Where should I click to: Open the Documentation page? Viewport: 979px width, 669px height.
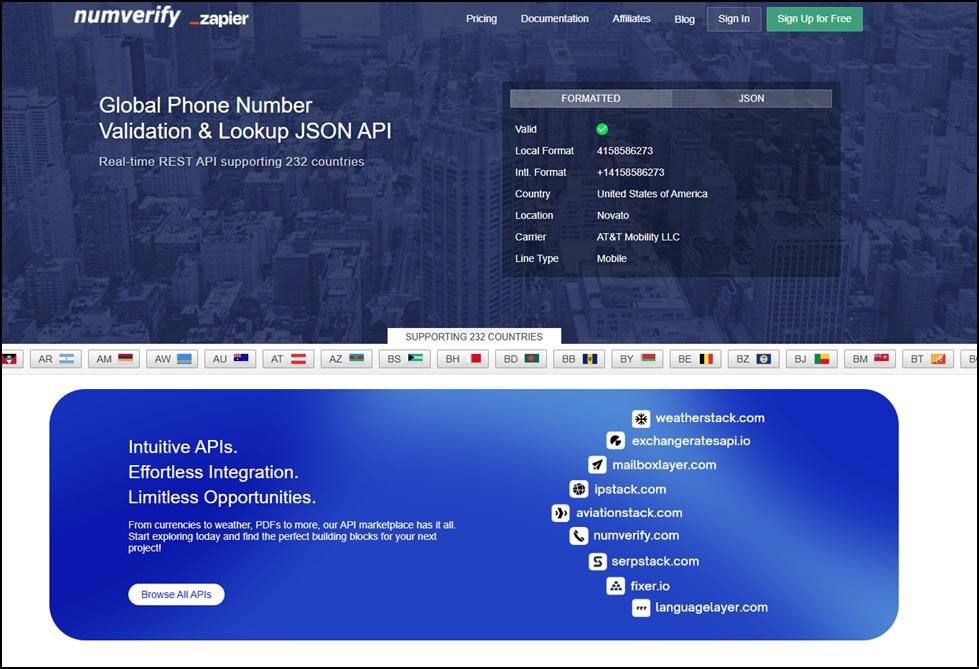554,19
